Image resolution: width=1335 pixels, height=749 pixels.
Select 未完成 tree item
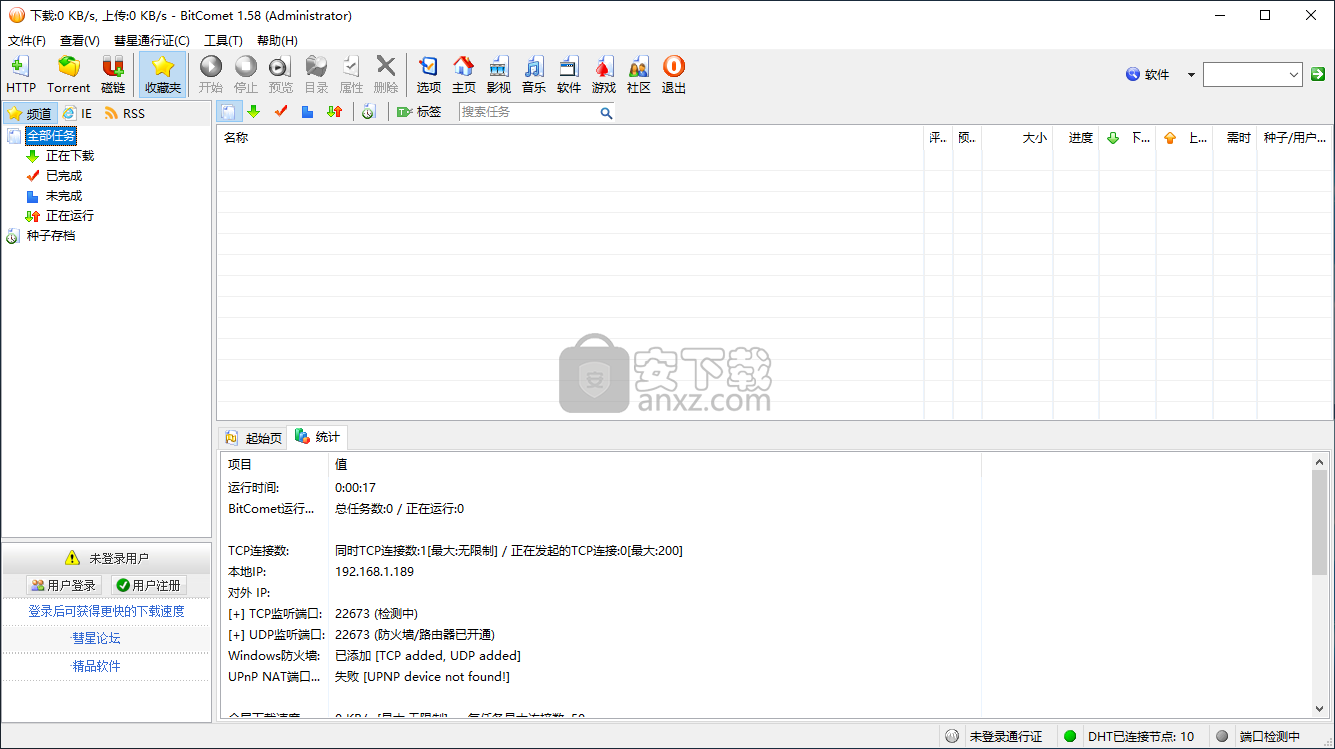(x=64, y=196)
